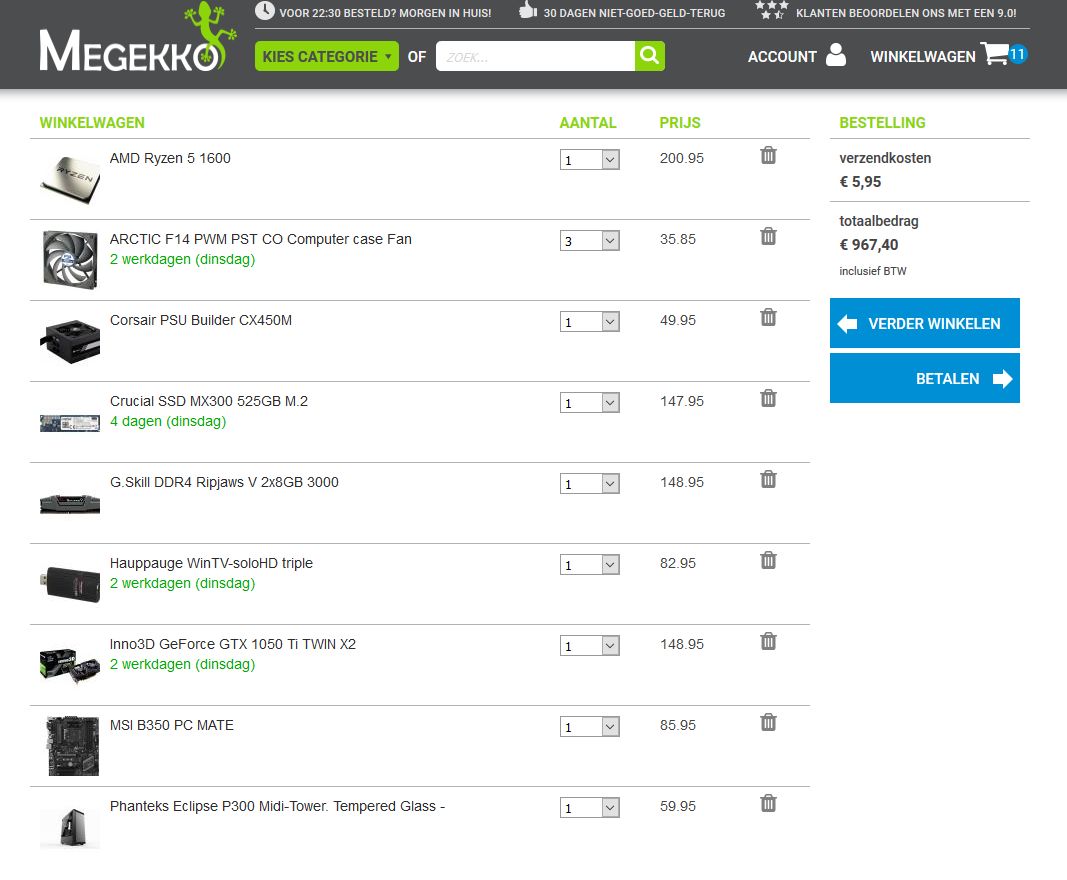The image size is (1067, 880).
Task: Open quantity dropdown for ARCTIC F14 fan
Action: 589,241
